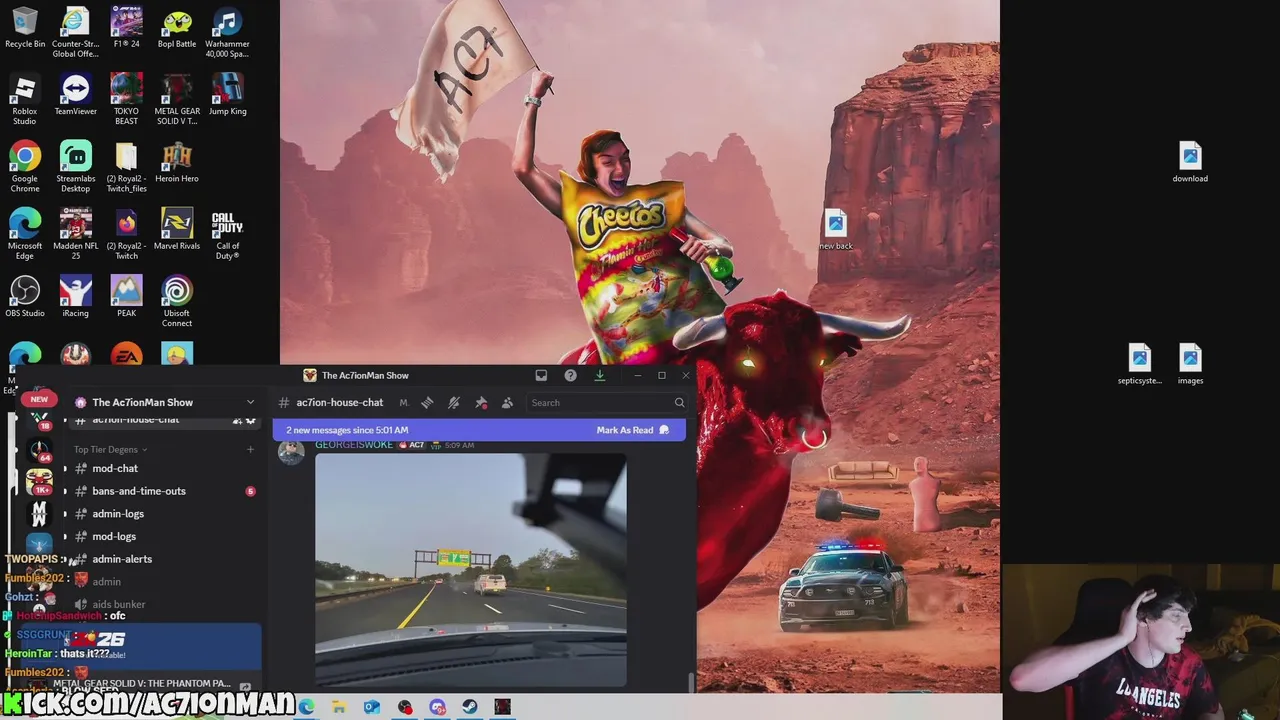This screenshot has height=720, width=1280.
Task: Open Microsoft Edge from the taskbar
Action: click(x=306, y=707)
